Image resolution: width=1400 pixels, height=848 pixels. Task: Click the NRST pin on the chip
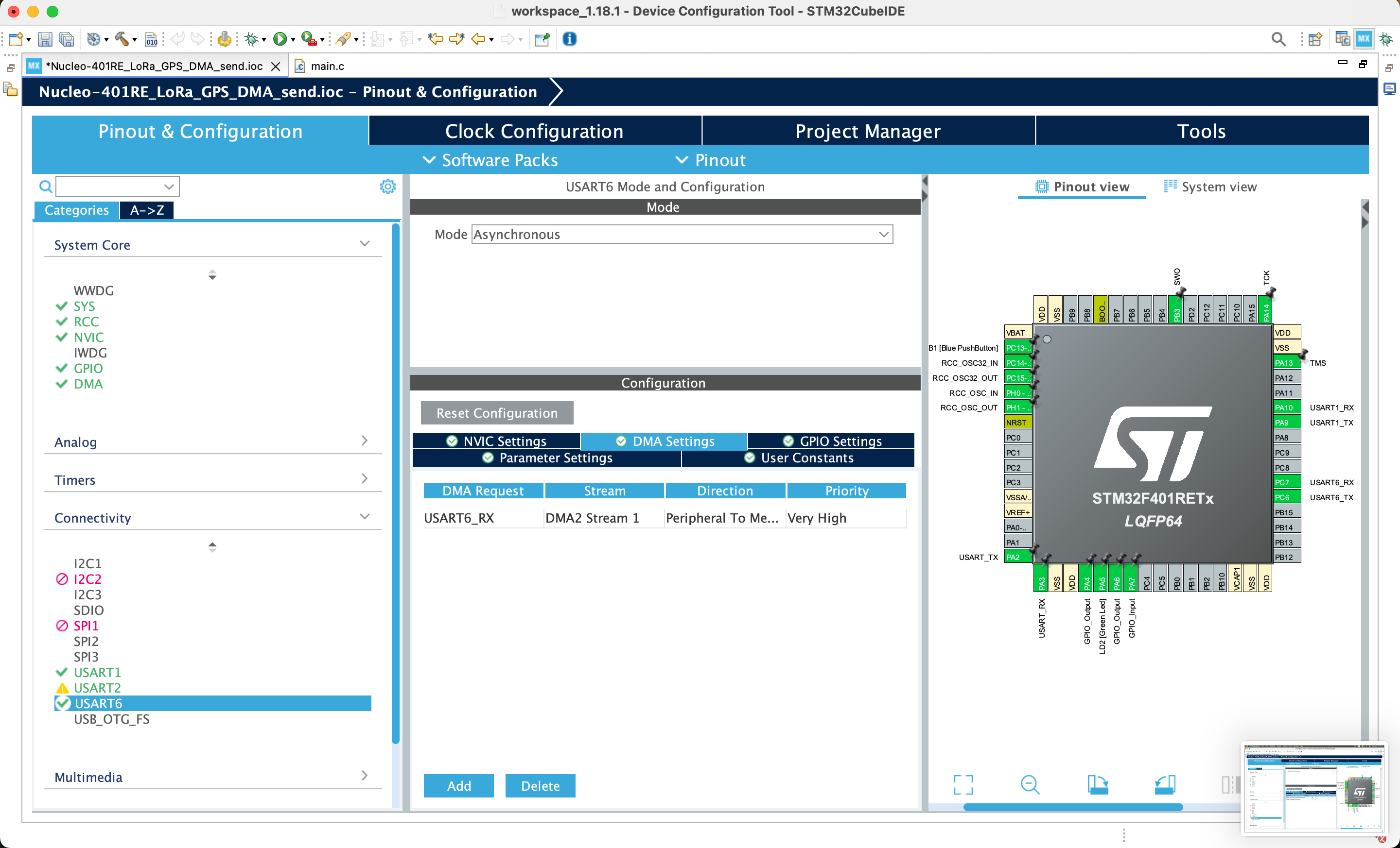[x=1017, y=423]
